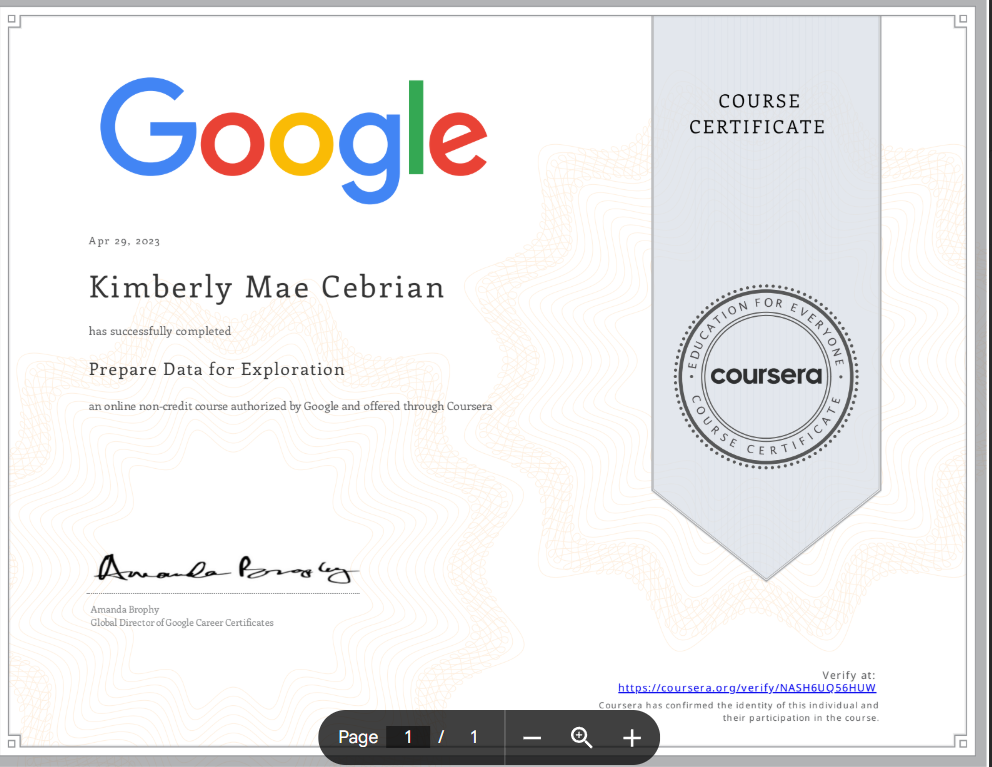Screen dimensions: 992x767
Task: Click the COURSE CERTIFICATE heading
Action: [757, 114]
